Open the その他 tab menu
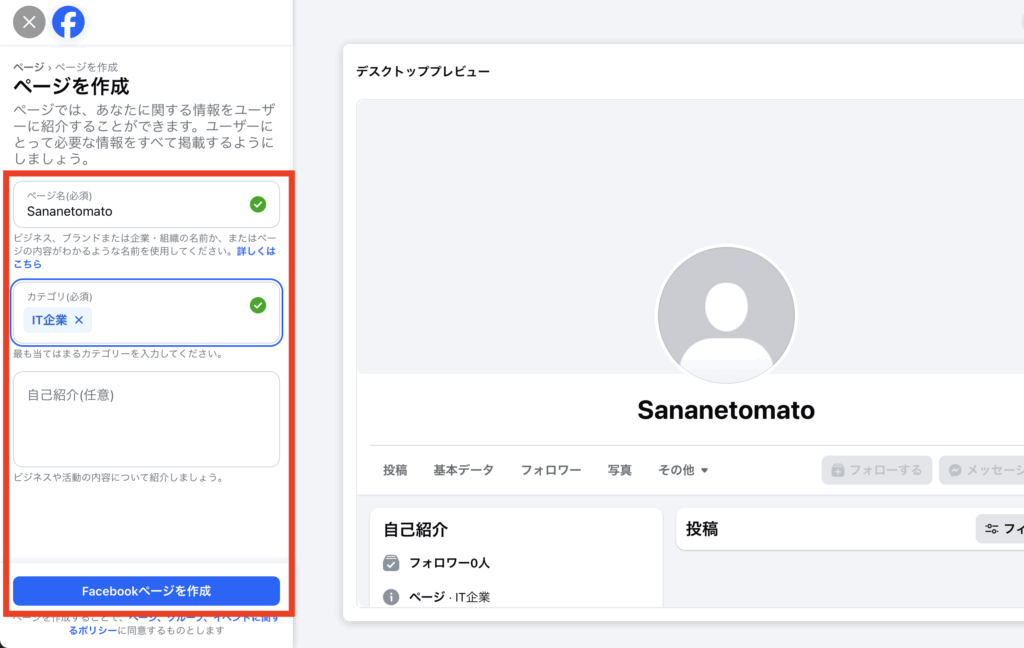The image size is (1024, 648). (683, 470)
